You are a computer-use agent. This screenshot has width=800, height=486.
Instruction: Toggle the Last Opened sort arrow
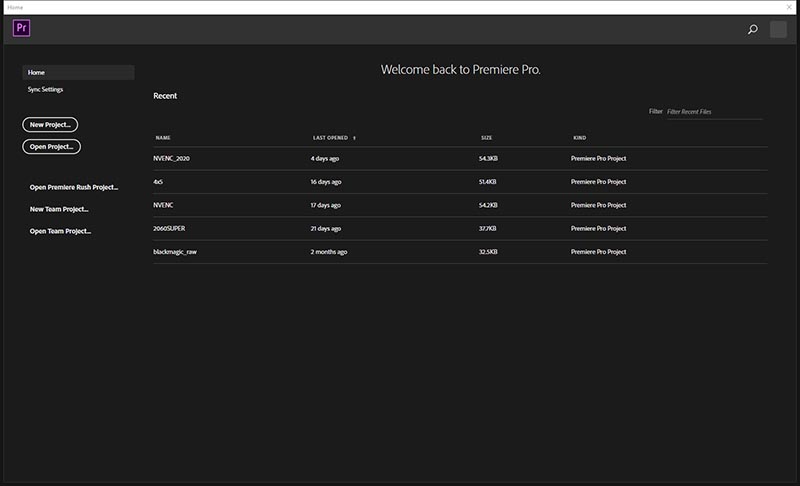coord(354,138)
